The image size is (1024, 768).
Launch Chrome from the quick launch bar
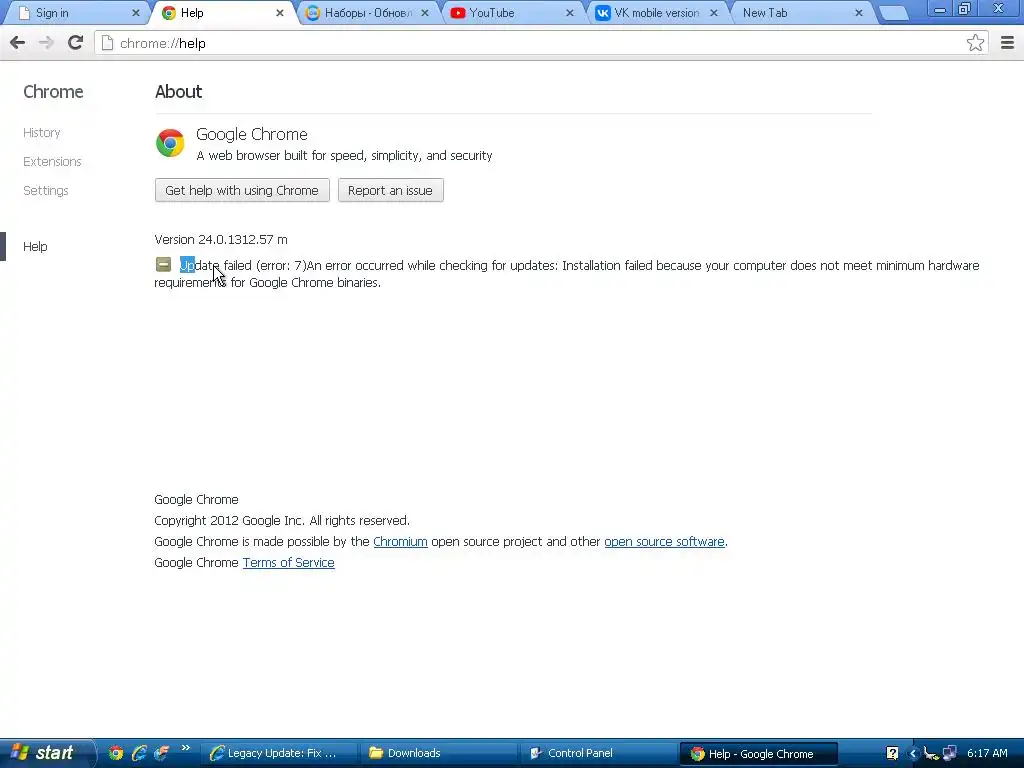click(x=116, y=753)
